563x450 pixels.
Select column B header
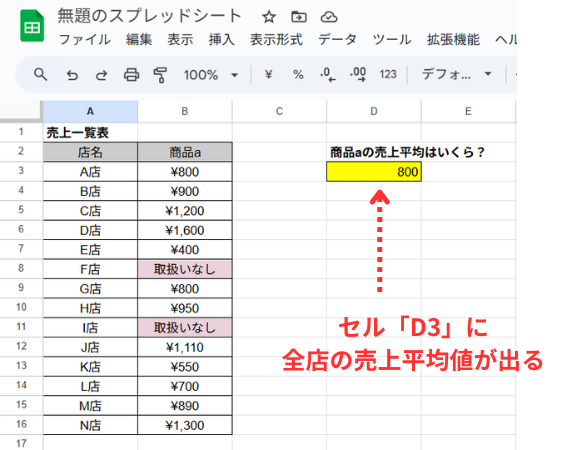[185, 111]
